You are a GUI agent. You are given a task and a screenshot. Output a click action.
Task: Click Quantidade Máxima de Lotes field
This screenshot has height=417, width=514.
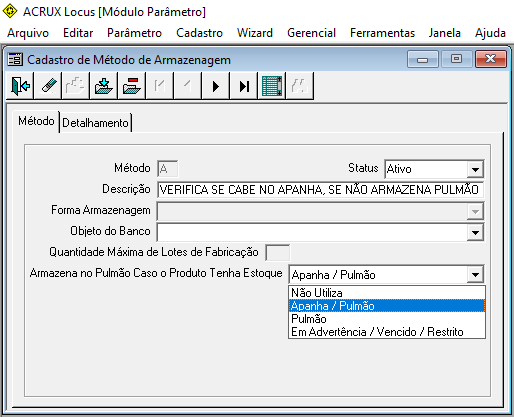pyautogui.click(x=277, y=253)
